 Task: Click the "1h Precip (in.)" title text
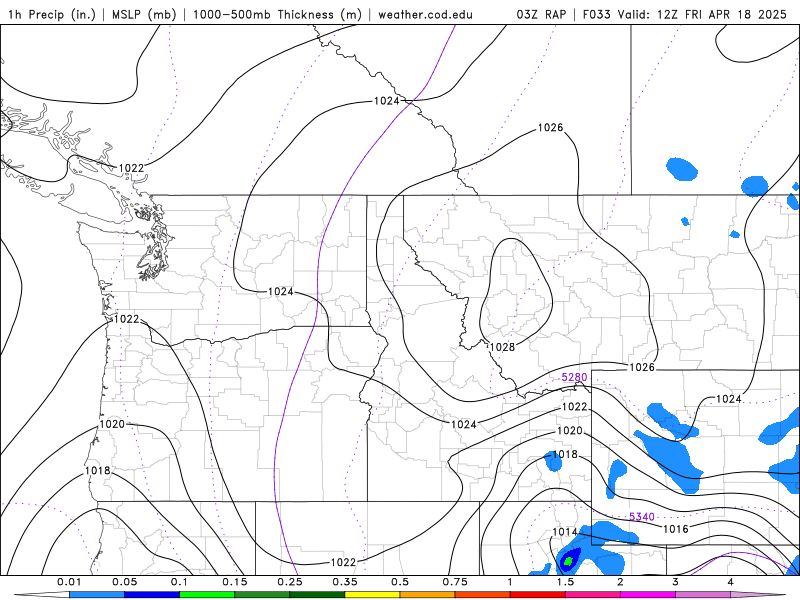pos(52,14)
